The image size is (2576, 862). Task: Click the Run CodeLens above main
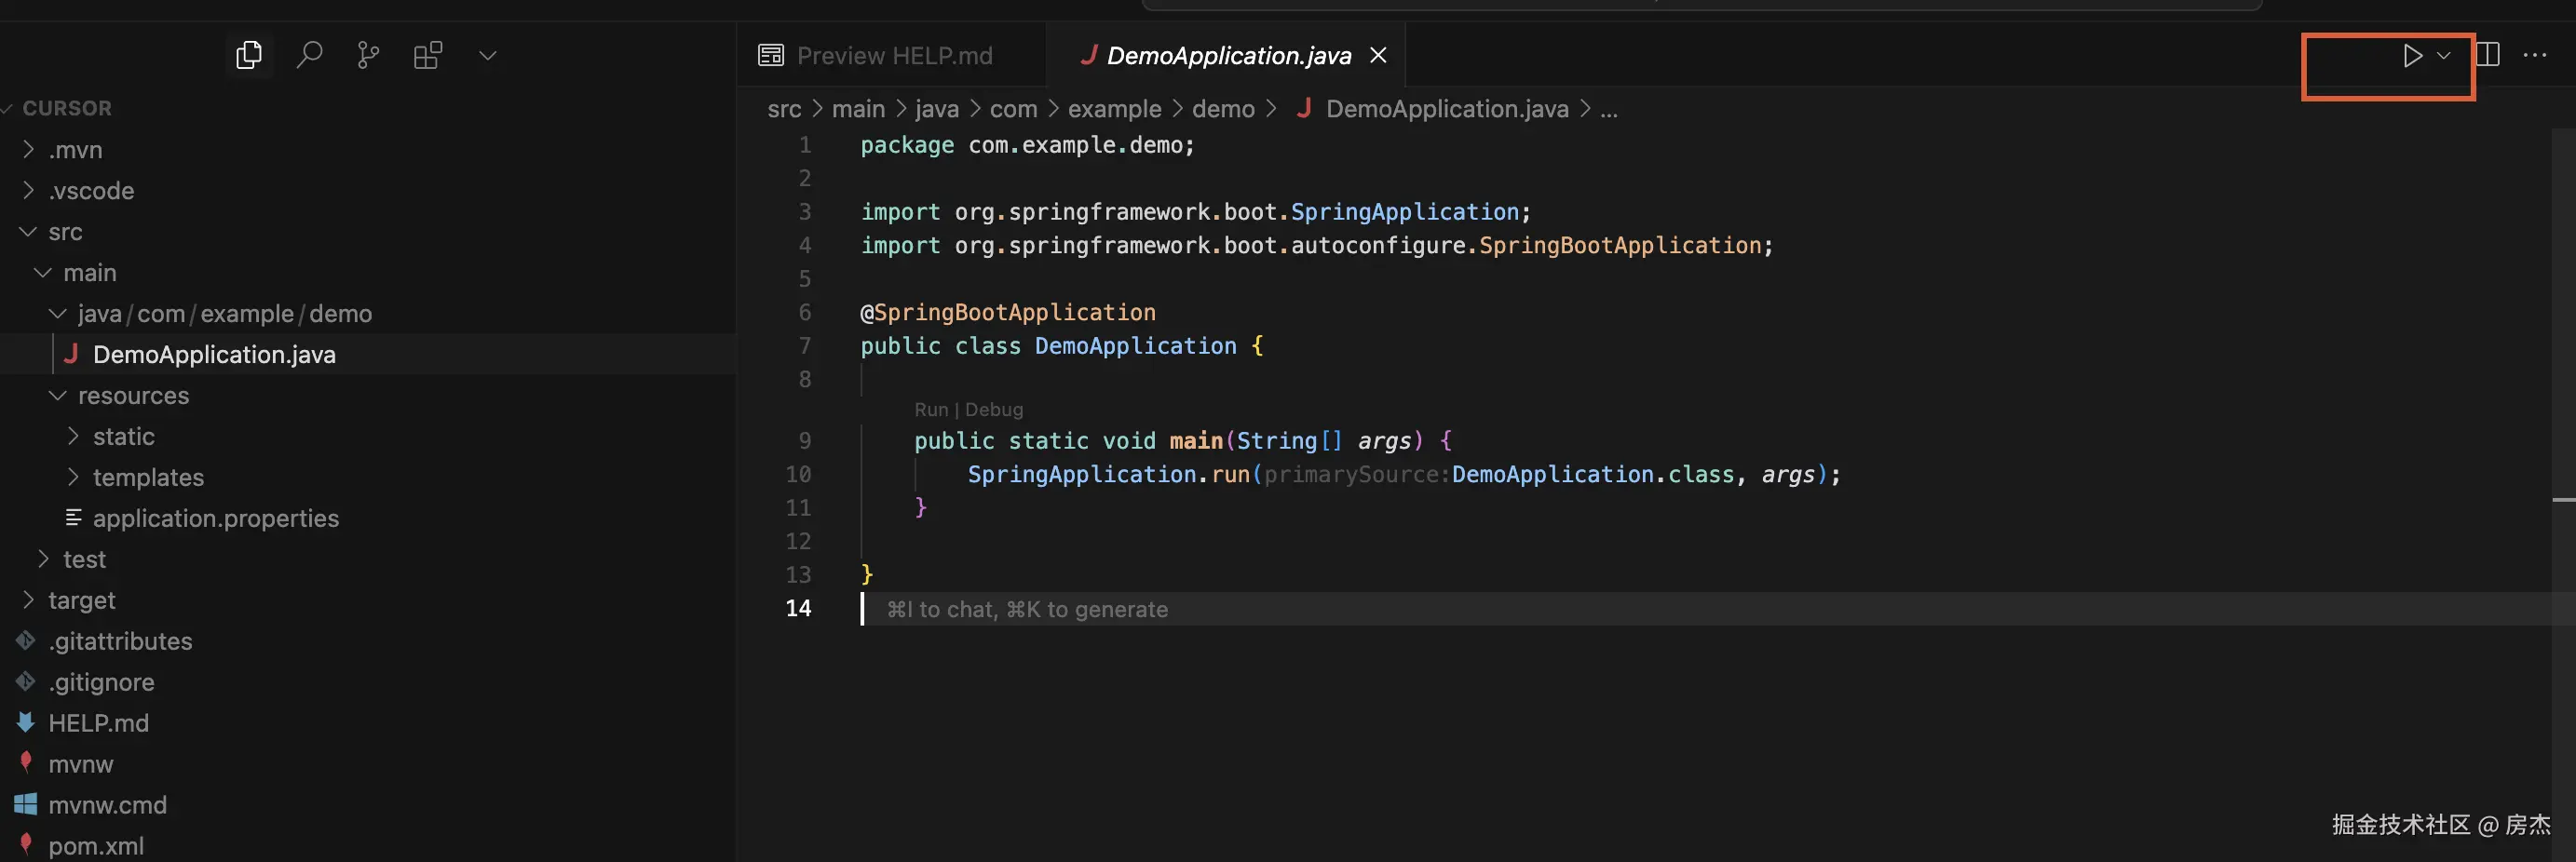click(930, 410)
